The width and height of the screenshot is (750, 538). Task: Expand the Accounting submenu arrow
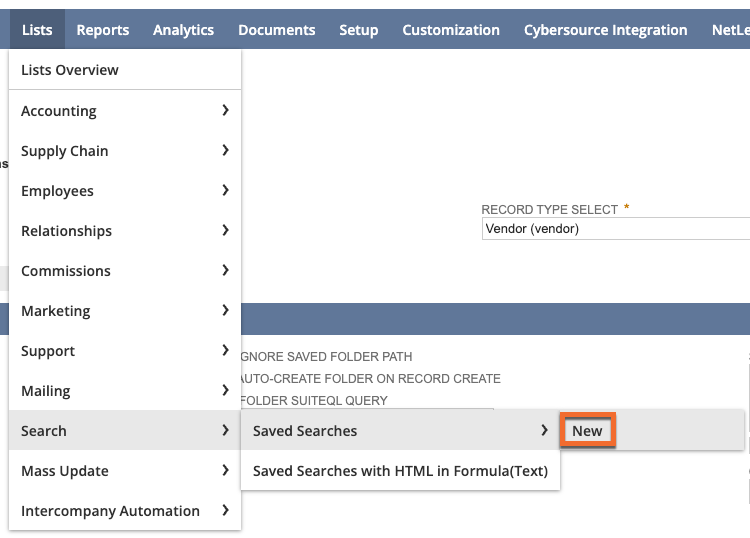[x=225, y=110]
